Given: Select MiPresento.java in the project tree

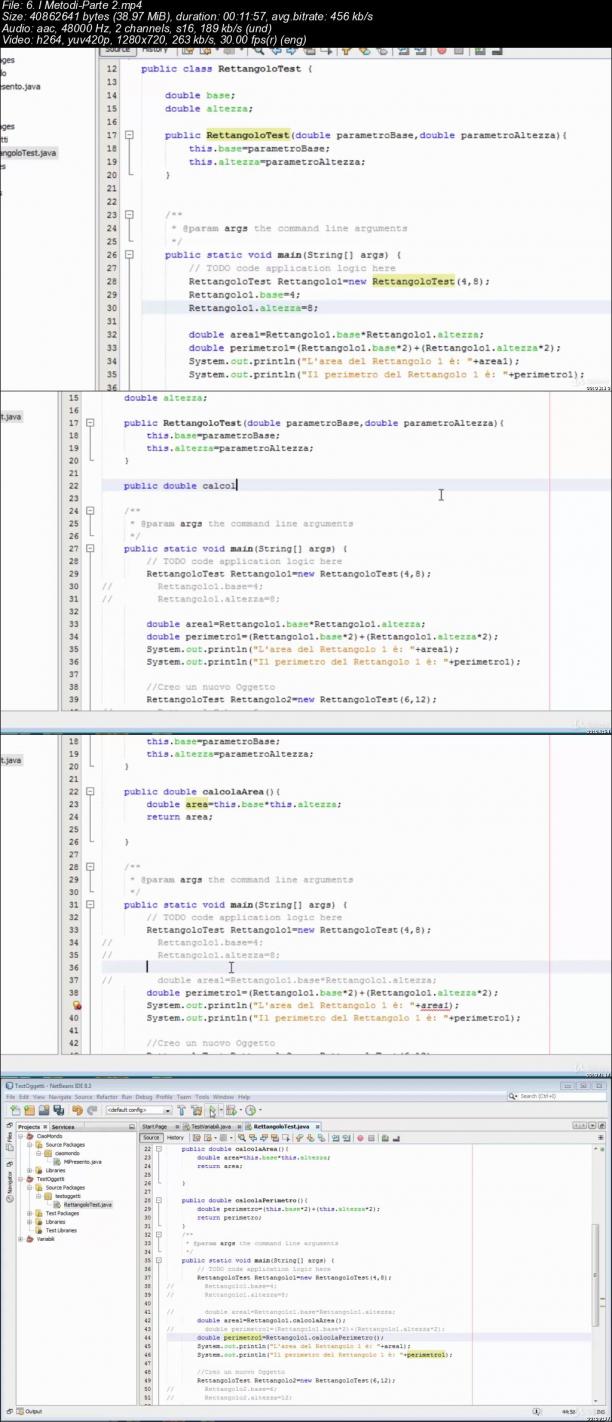Looking at the screenshot, I should 82,1162.
